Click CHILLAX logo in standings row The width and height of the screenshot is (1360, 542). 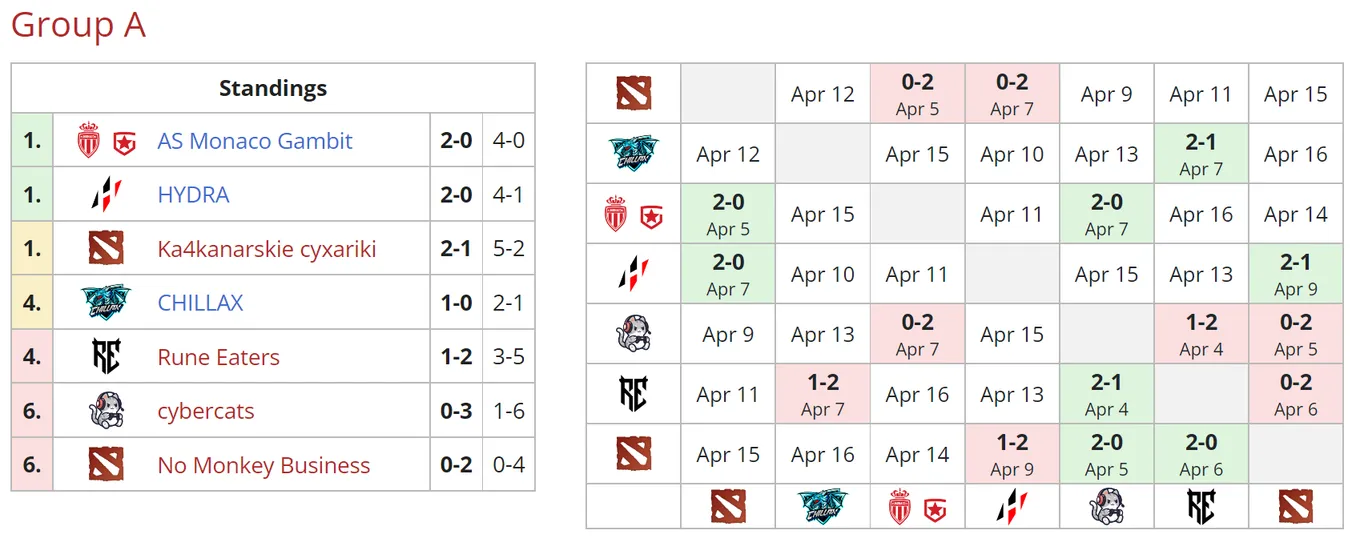click(106, 303)
